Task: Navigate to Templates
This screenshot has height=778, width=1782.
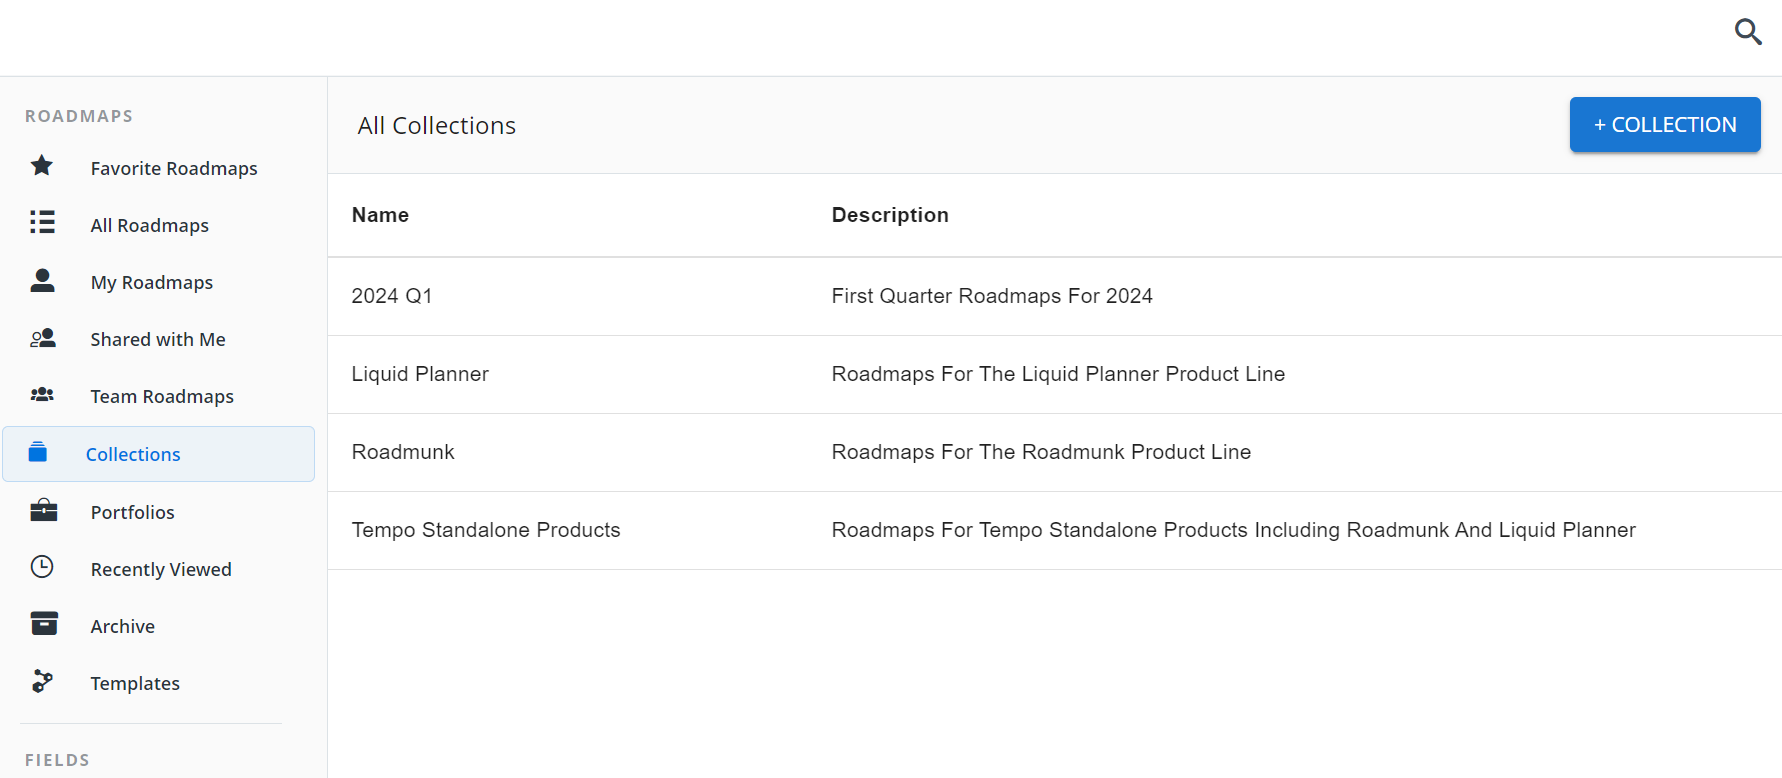Action: [x=135, y=684]
